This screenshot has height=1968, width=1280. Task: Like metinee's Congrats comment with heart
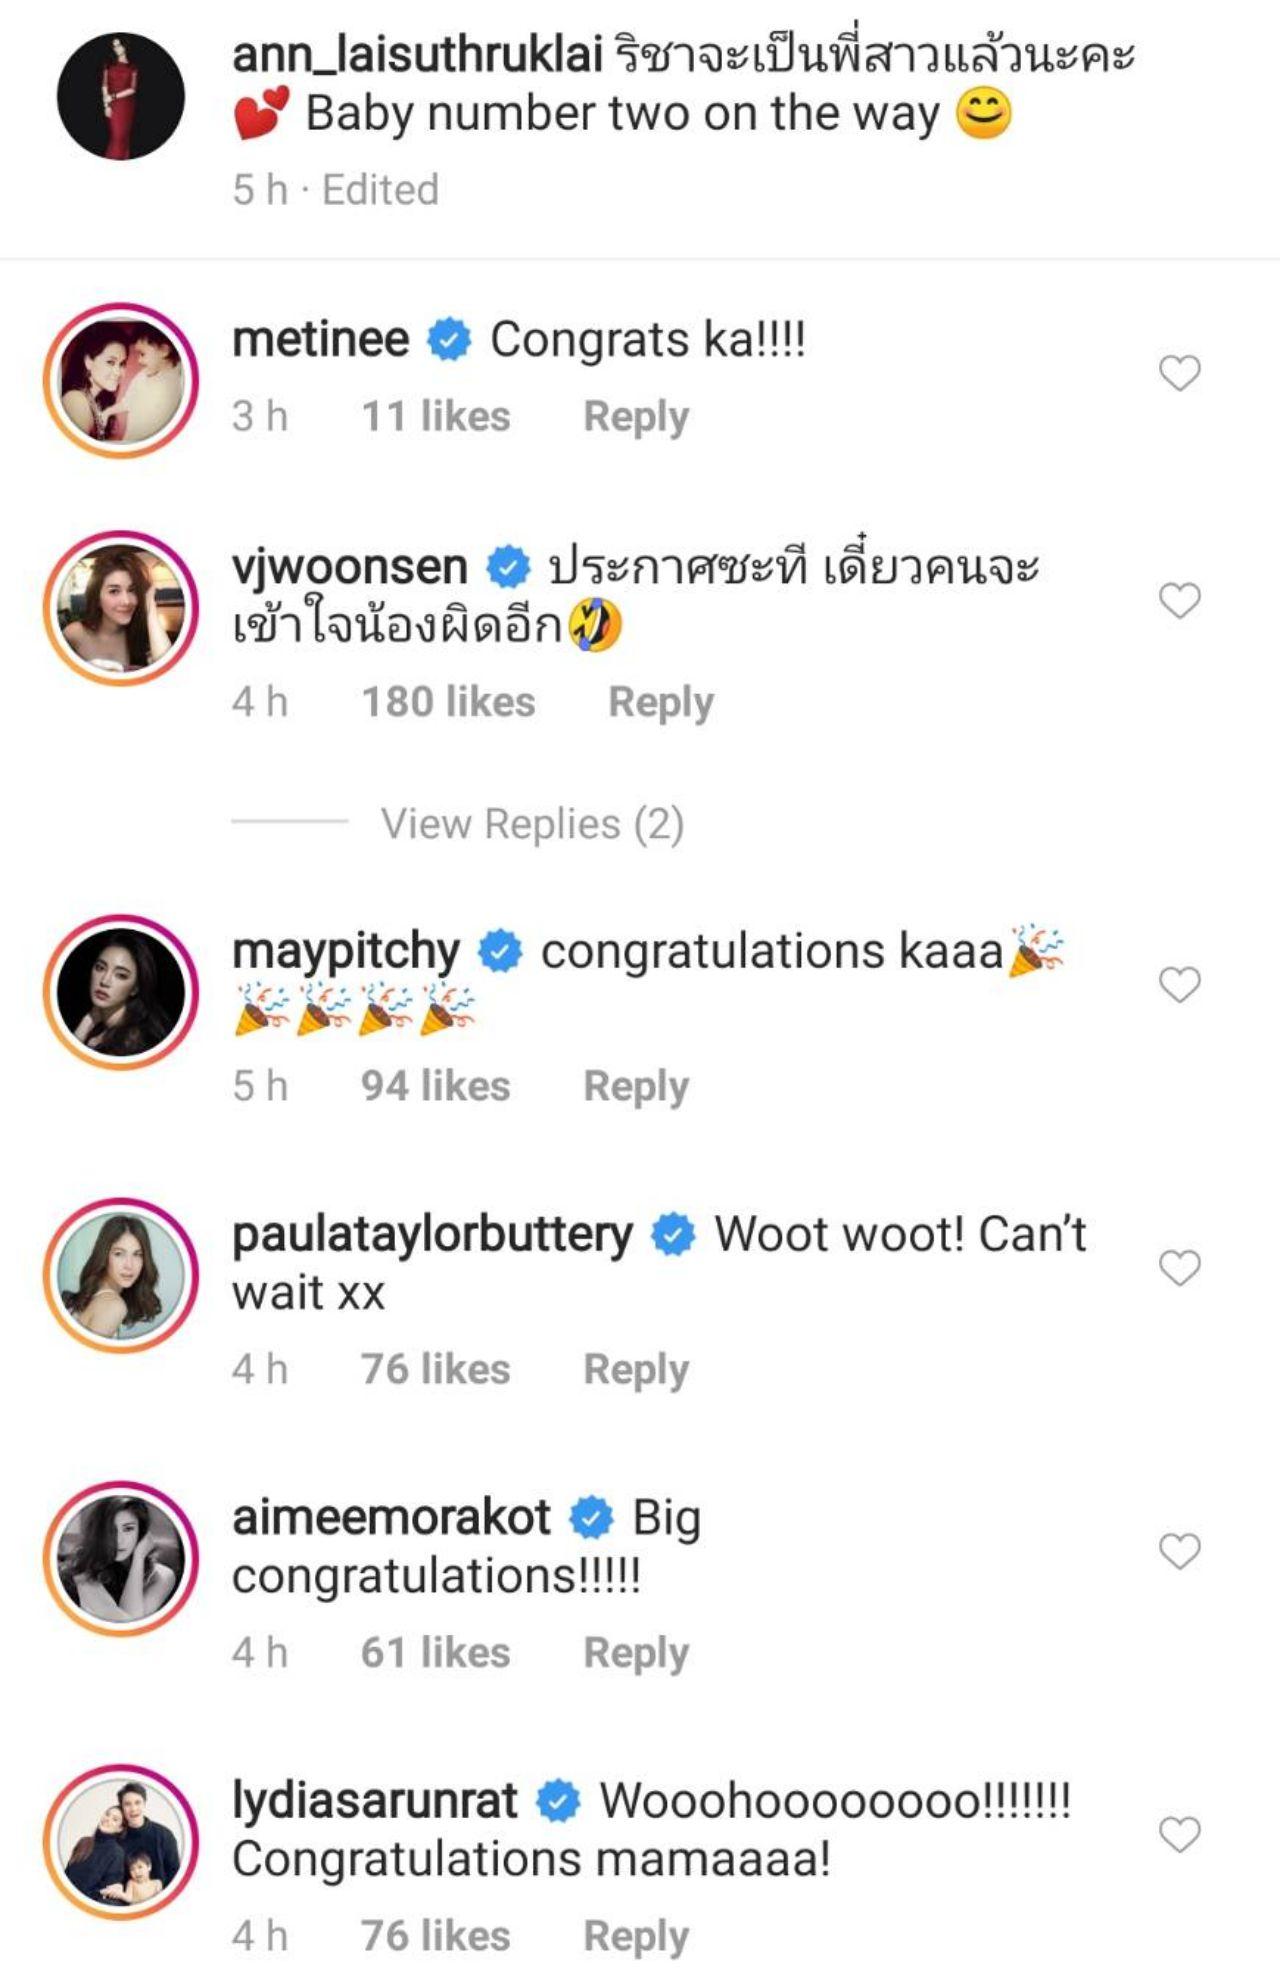click(1179, 373)
